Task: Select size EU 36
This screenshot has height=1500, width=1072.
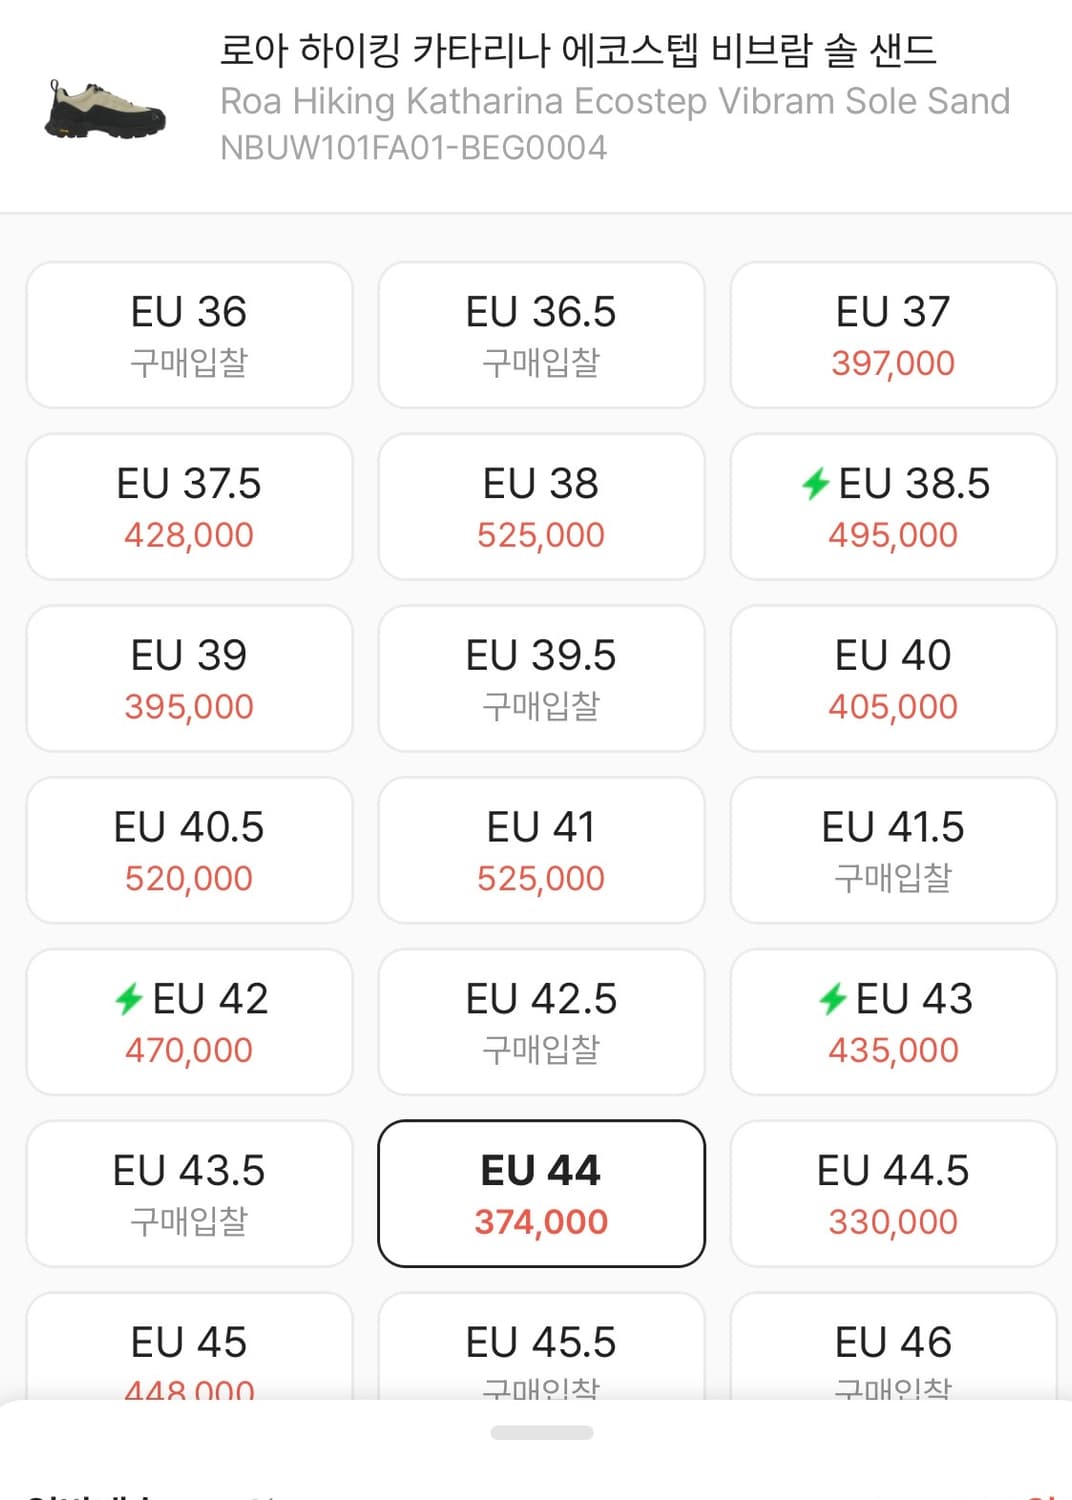Action: (x=189, y=335)
